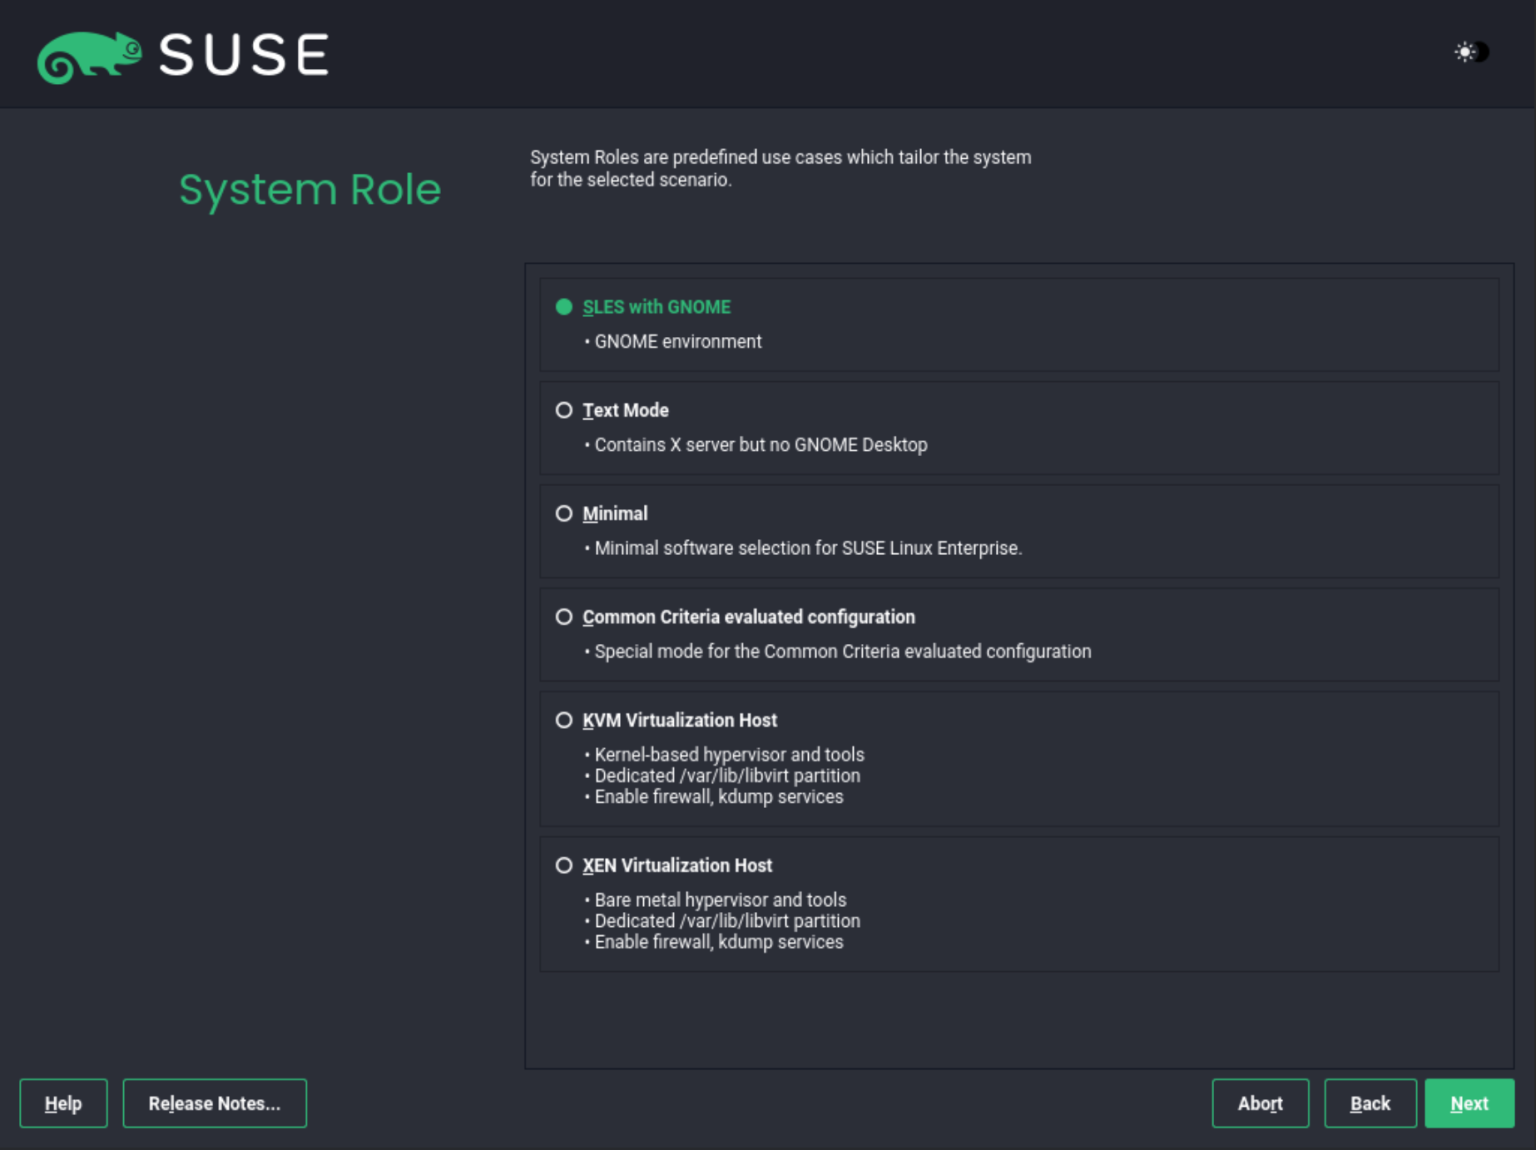Select the Text Mode system role
This screenshot has height=1150, width=1536.
[x=564, y=410]
